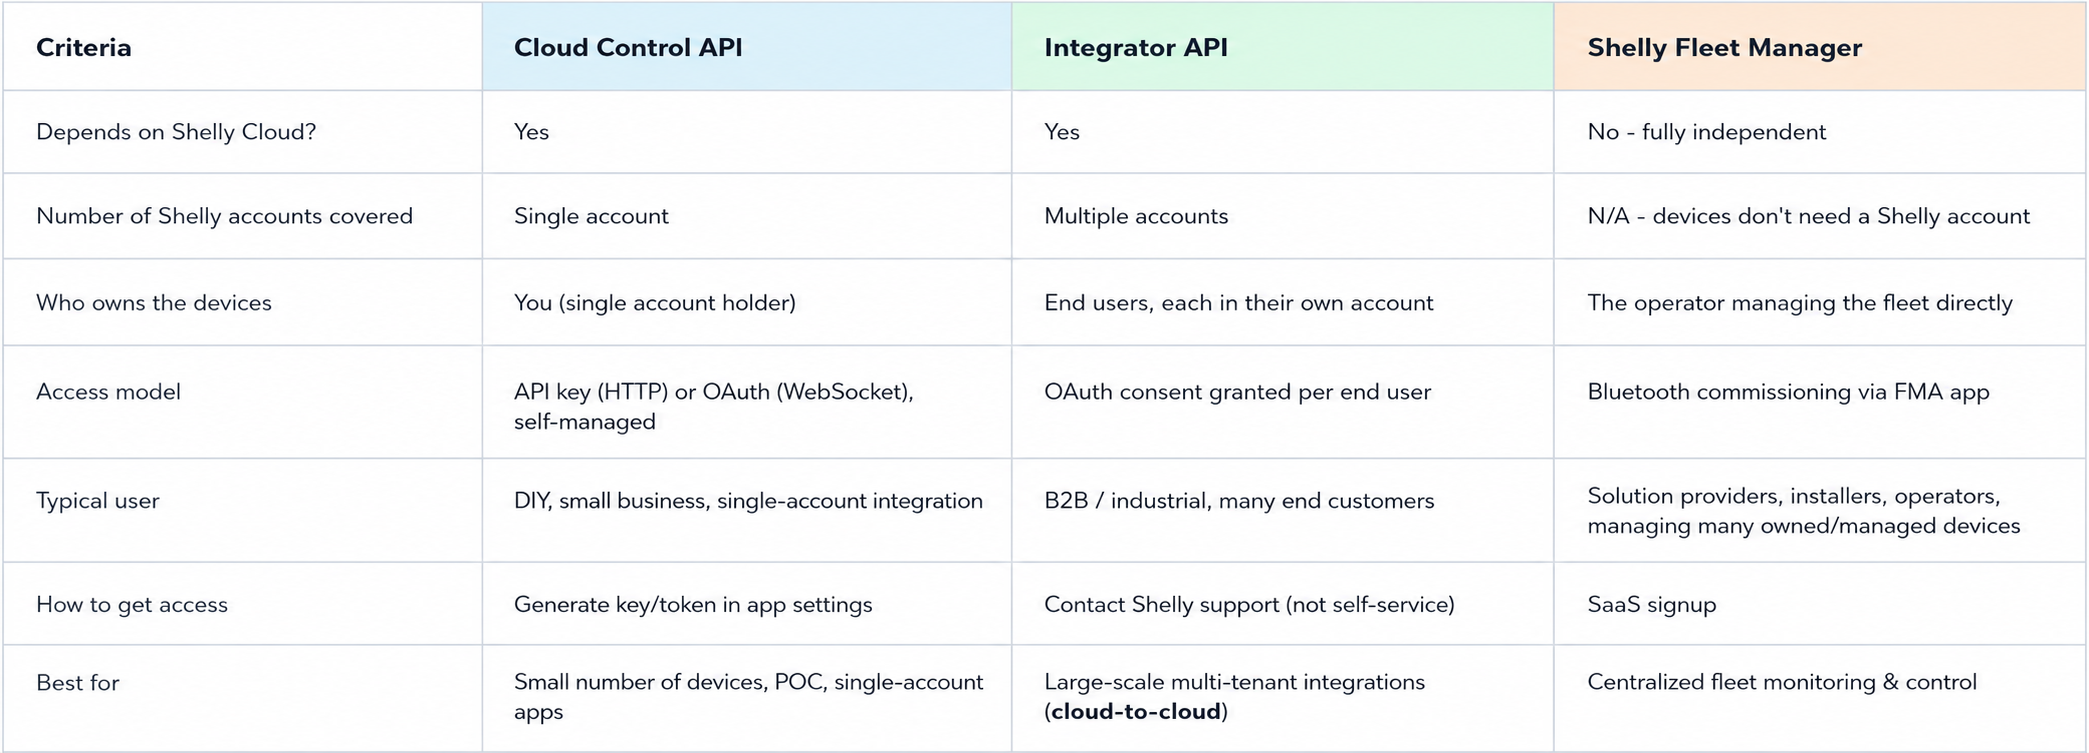
Task: Click the Shelly Fleet Manager column header
Action: coord(1820,47)
